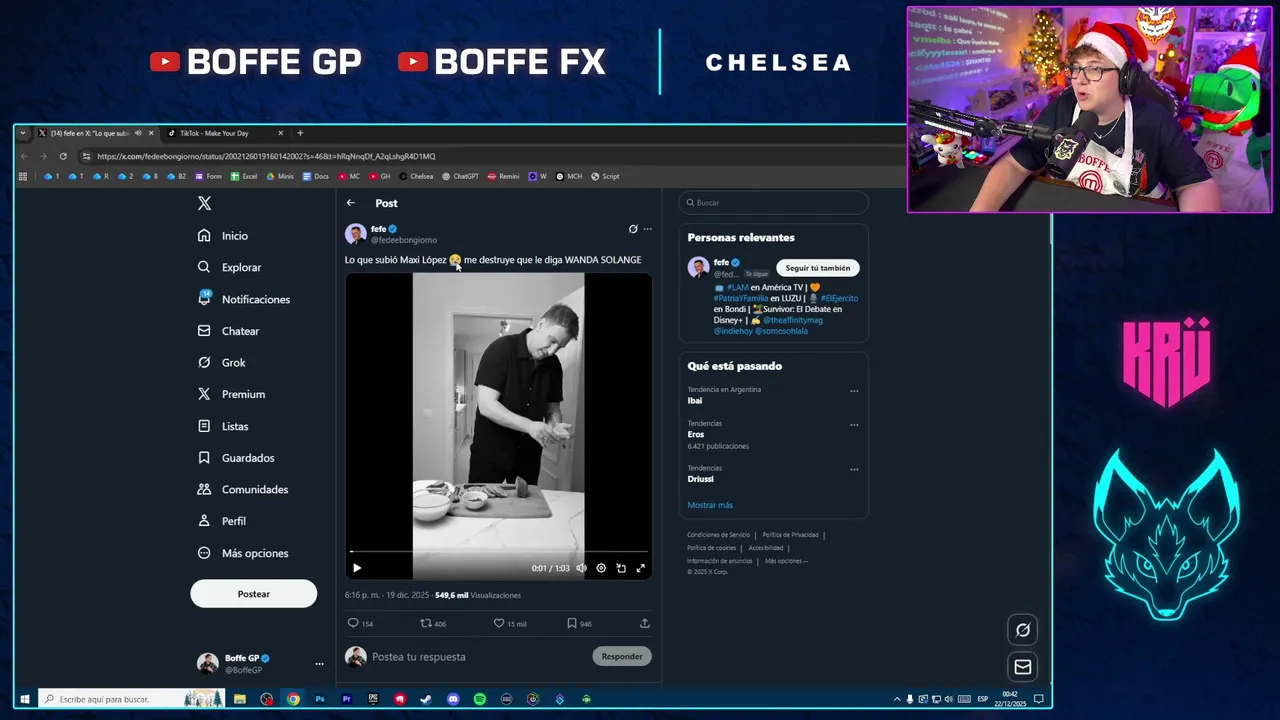Reload the page

coord(63,156)
